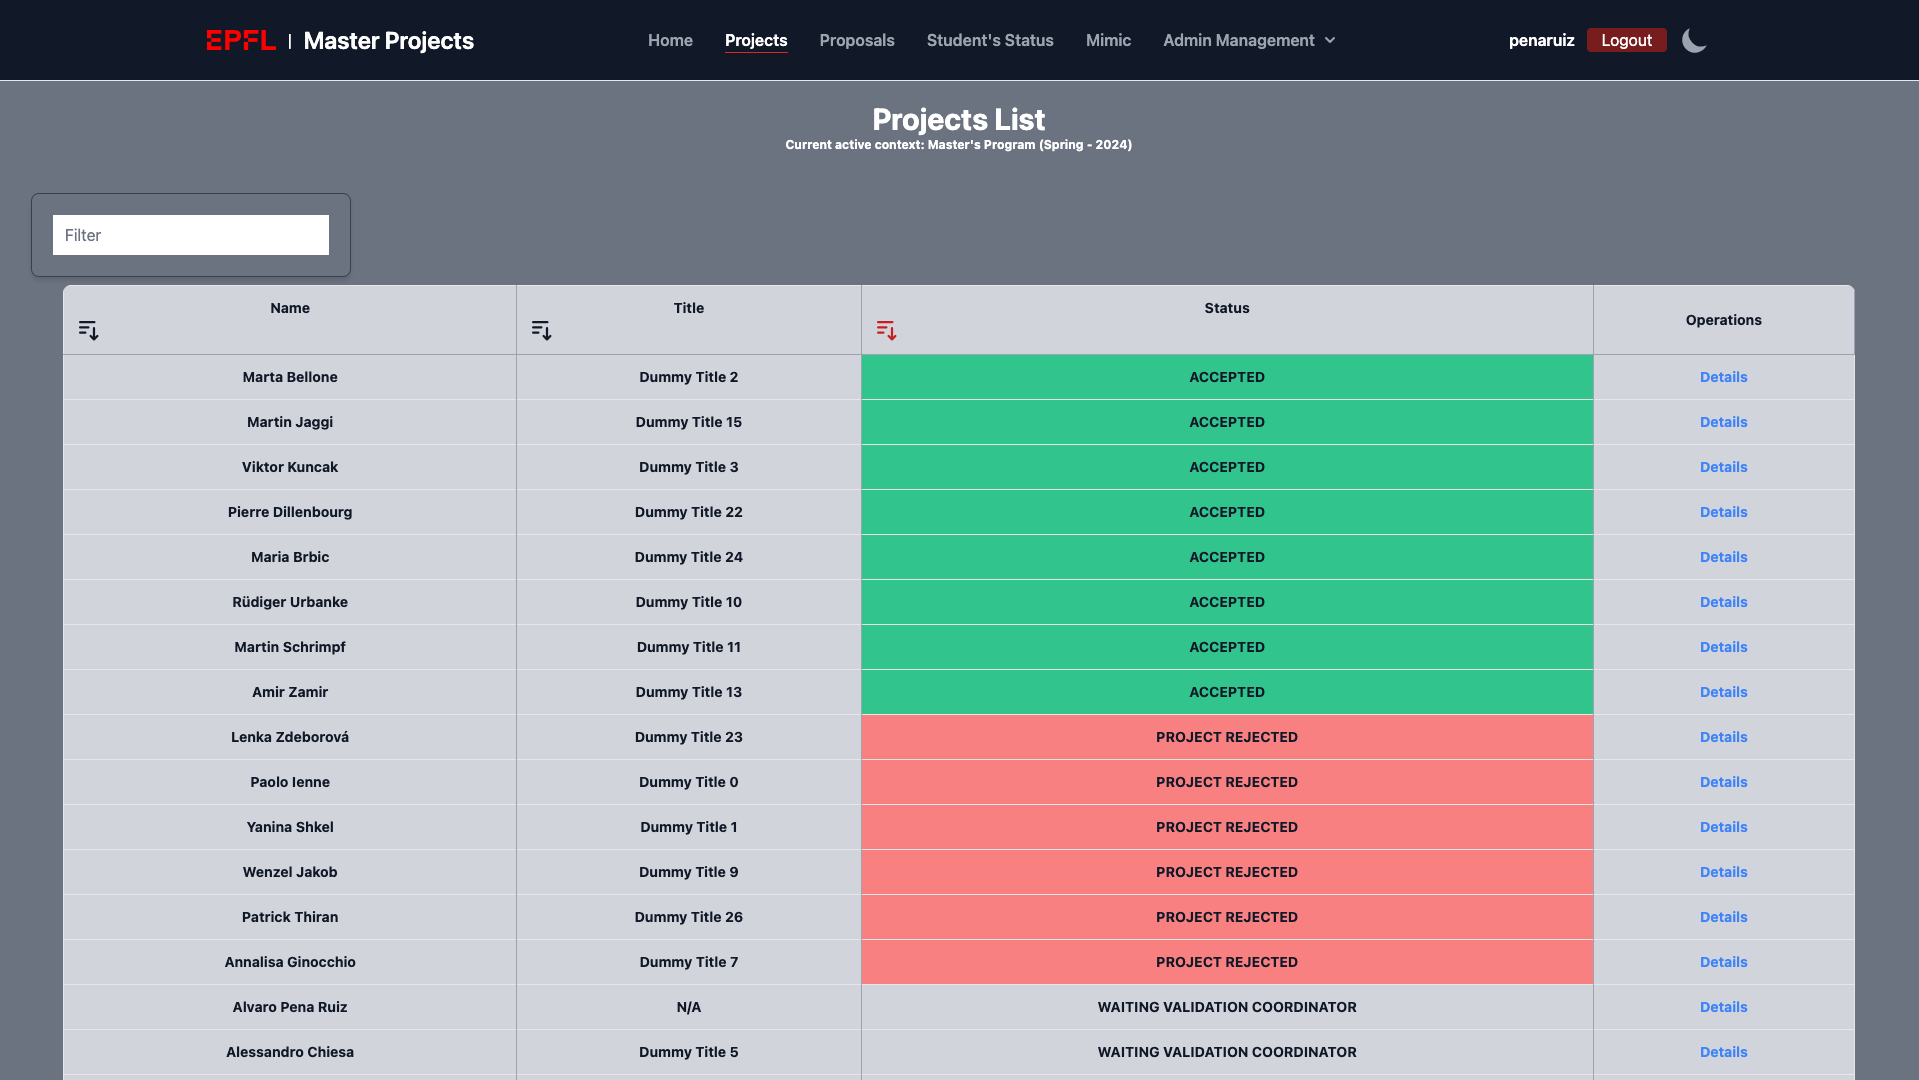
Task: Click into the Filter text field
Action: coord(190,235)
